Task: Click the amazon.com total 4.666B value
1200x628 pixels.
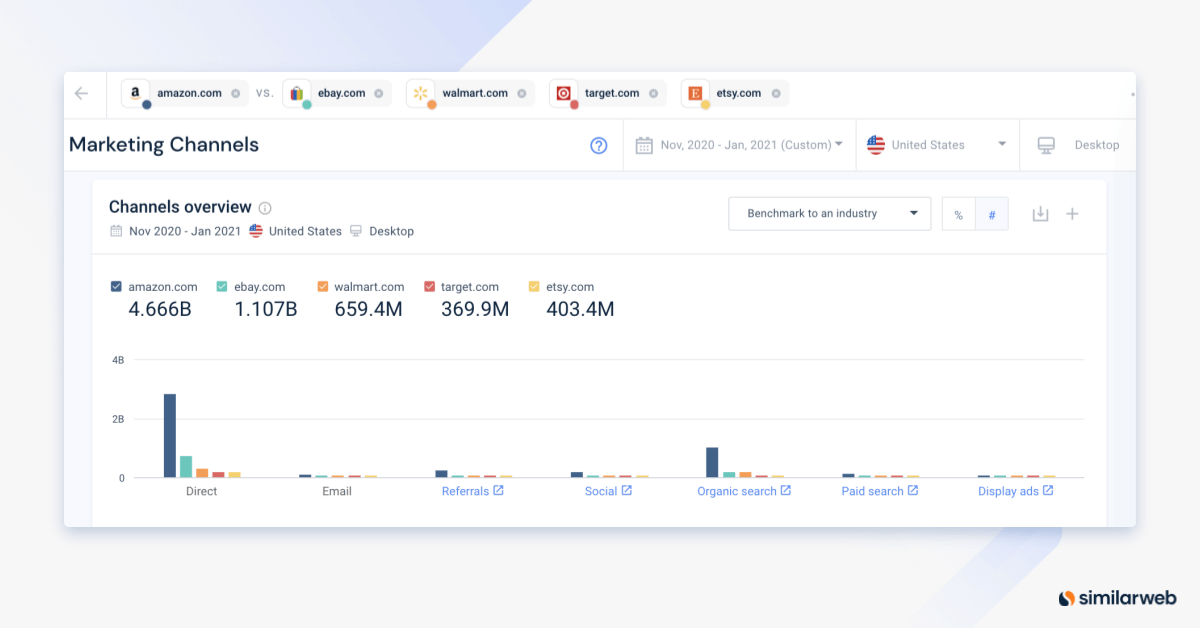Action: 160,309
